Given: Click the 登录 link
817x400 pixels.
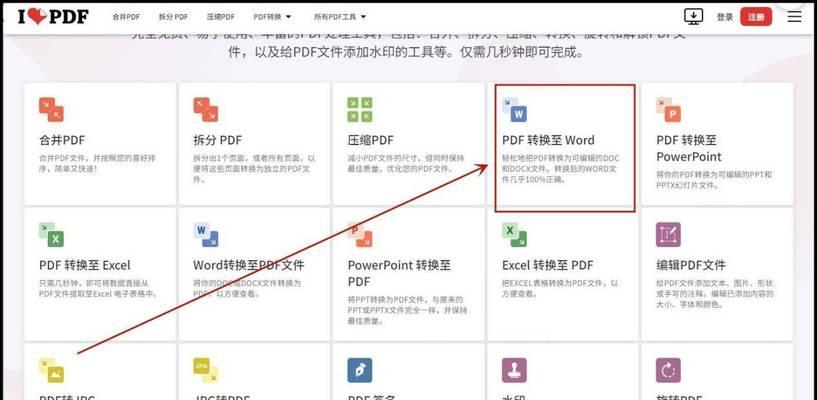Looking at the screenshot, I should [725, 17].
